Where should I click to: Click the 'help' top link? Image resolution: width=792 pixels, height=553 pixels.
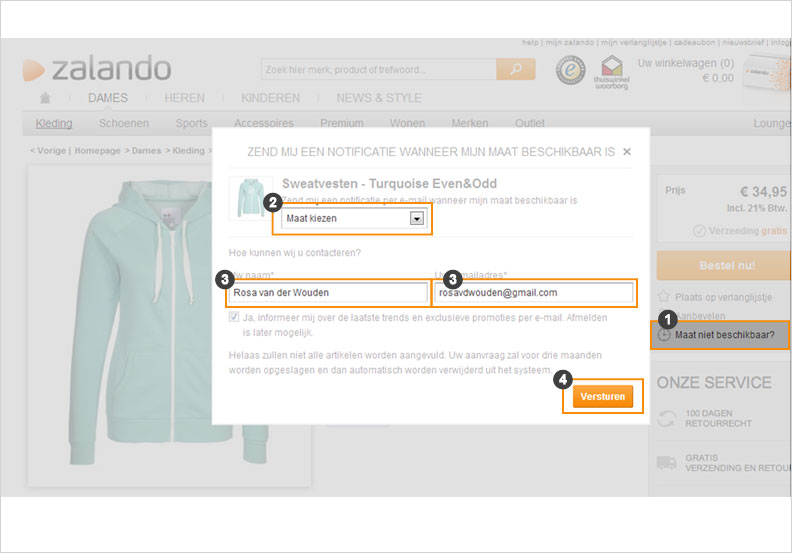tap(530, 42)
